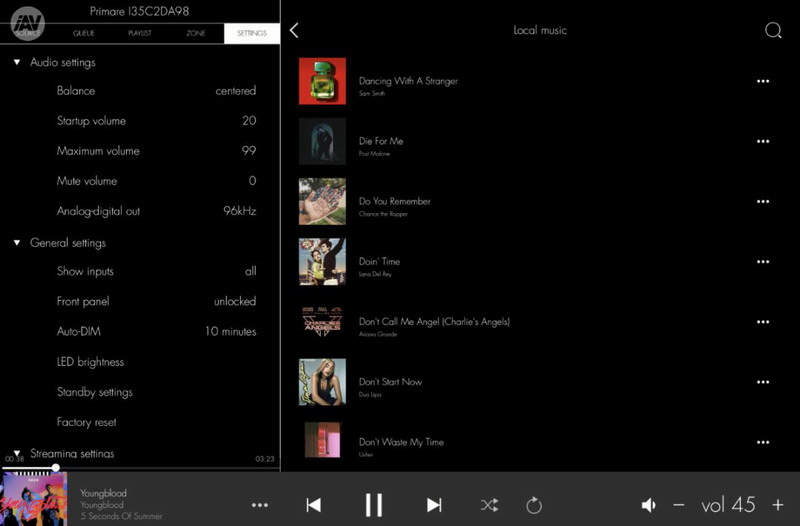
Task: Open Standby settings
Action: [94, 392]
